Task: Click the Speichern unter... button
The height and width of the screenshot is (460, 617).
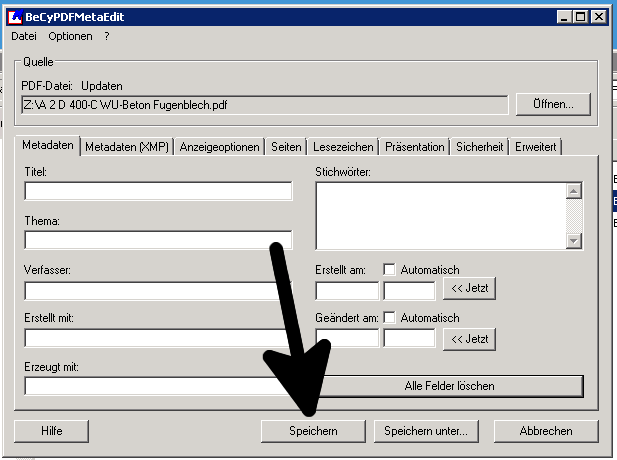Action: (x=426, y=431)
